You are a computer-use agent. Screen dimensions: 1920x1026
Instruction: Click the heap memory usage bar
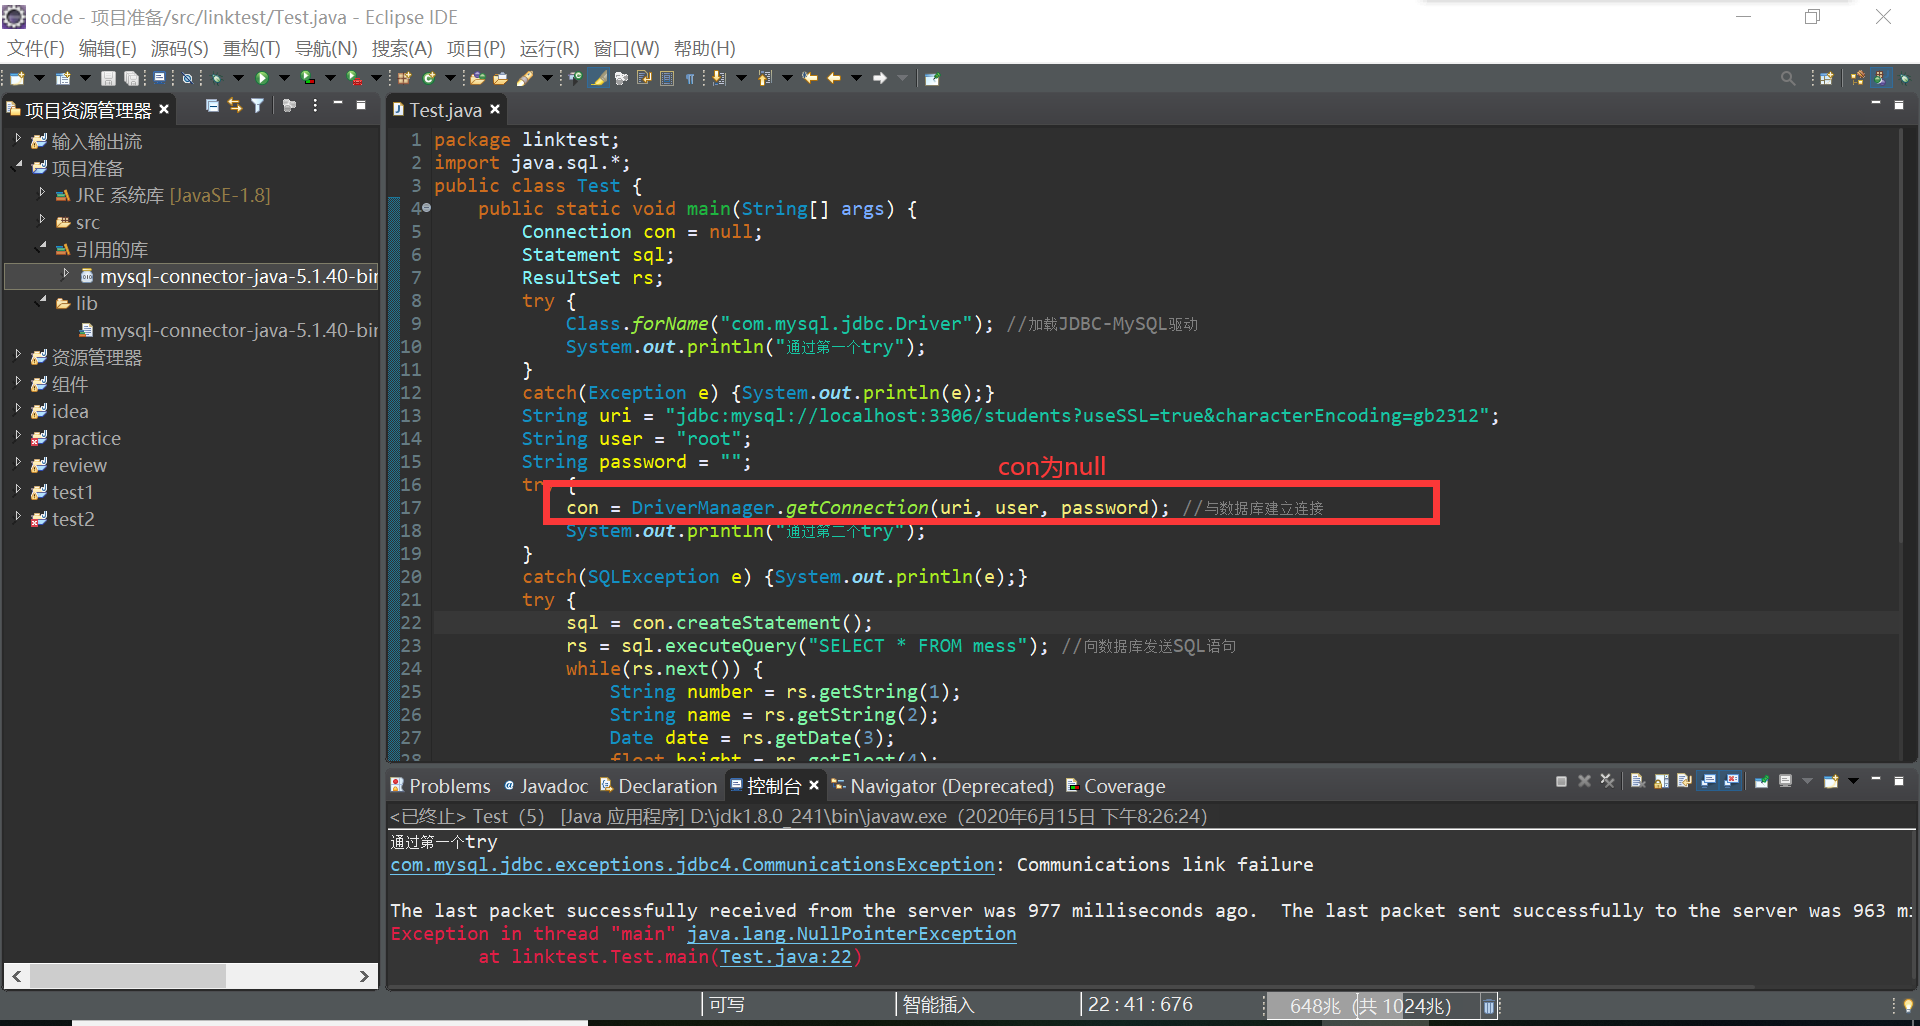point(1370,1005)
